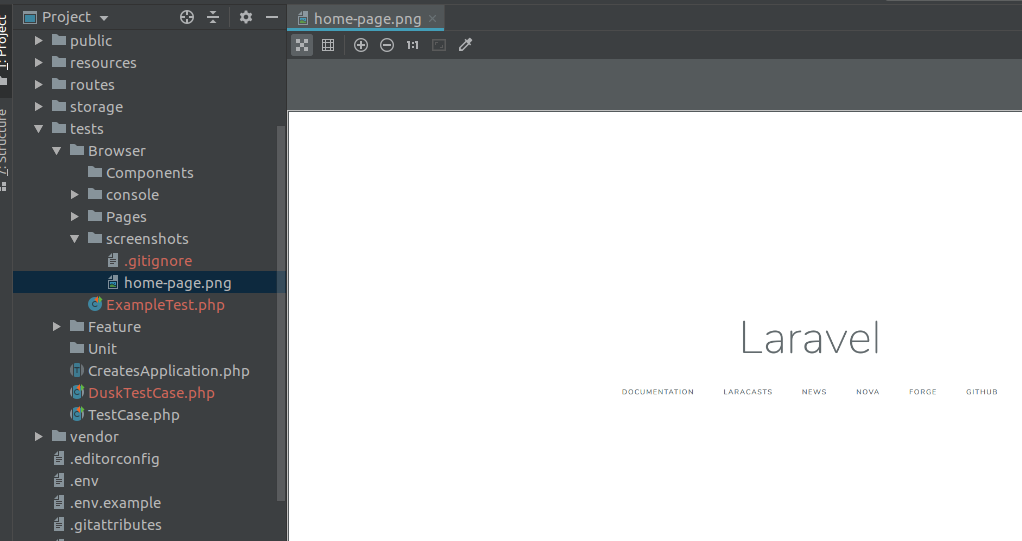Click NEWS text in preview image
Viewport: 1022px width, 541px height.
(814, 392)
